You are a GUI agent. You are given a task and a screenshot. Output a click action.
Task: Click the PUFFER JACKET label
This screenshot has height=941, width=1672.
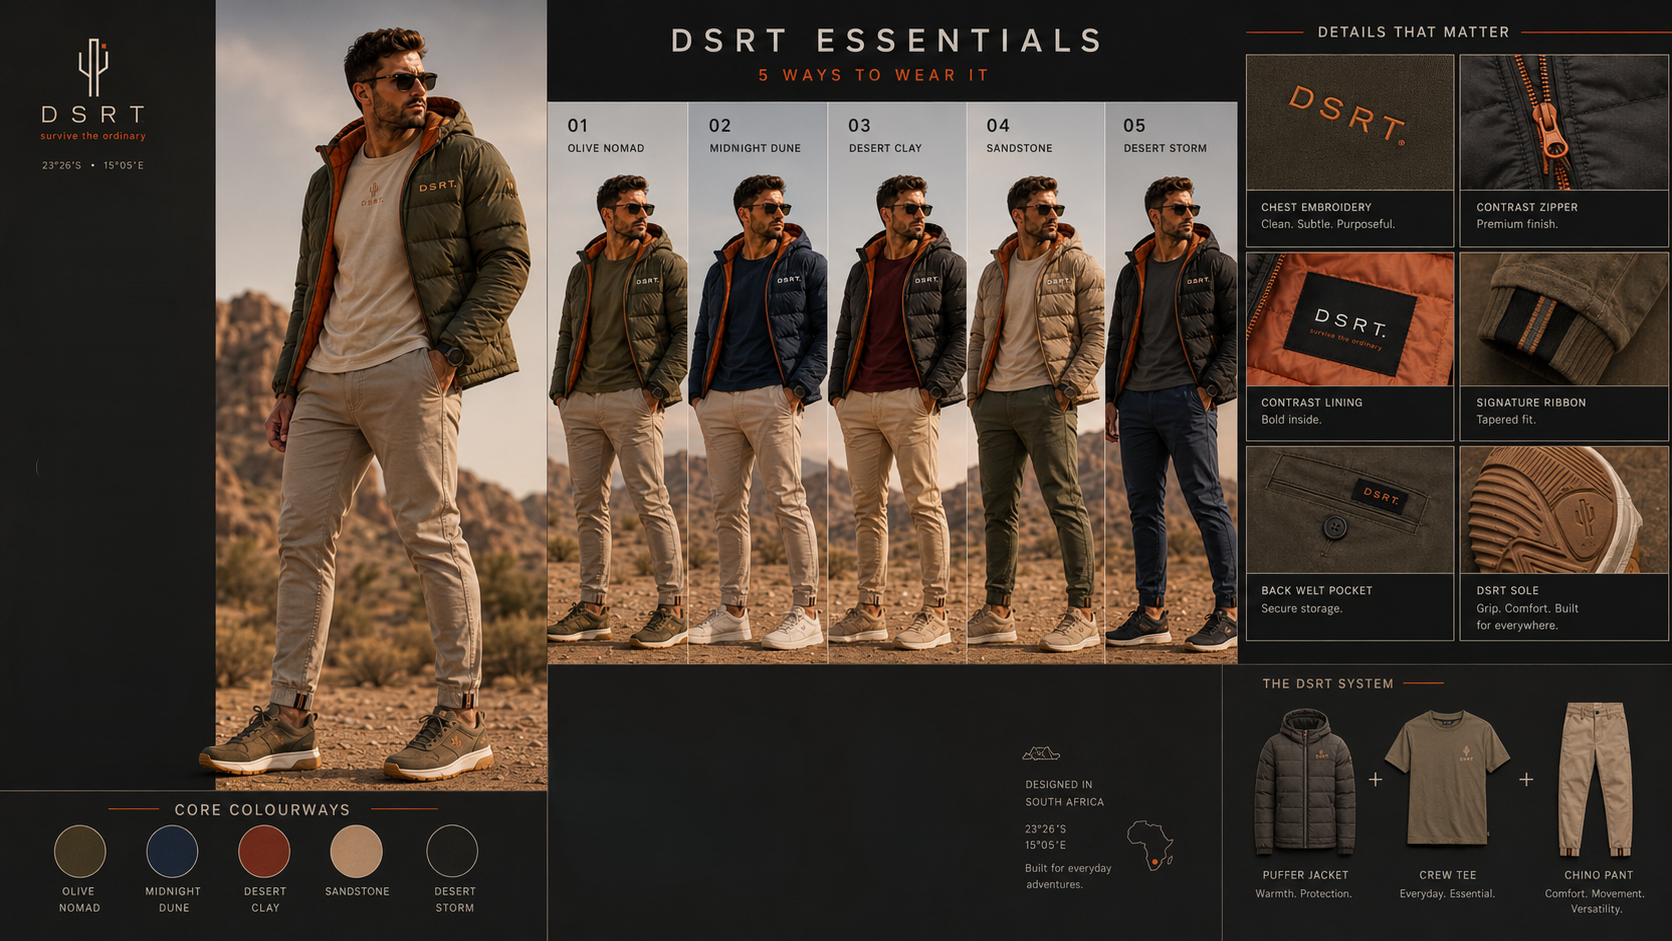(x=1305, y=875)
